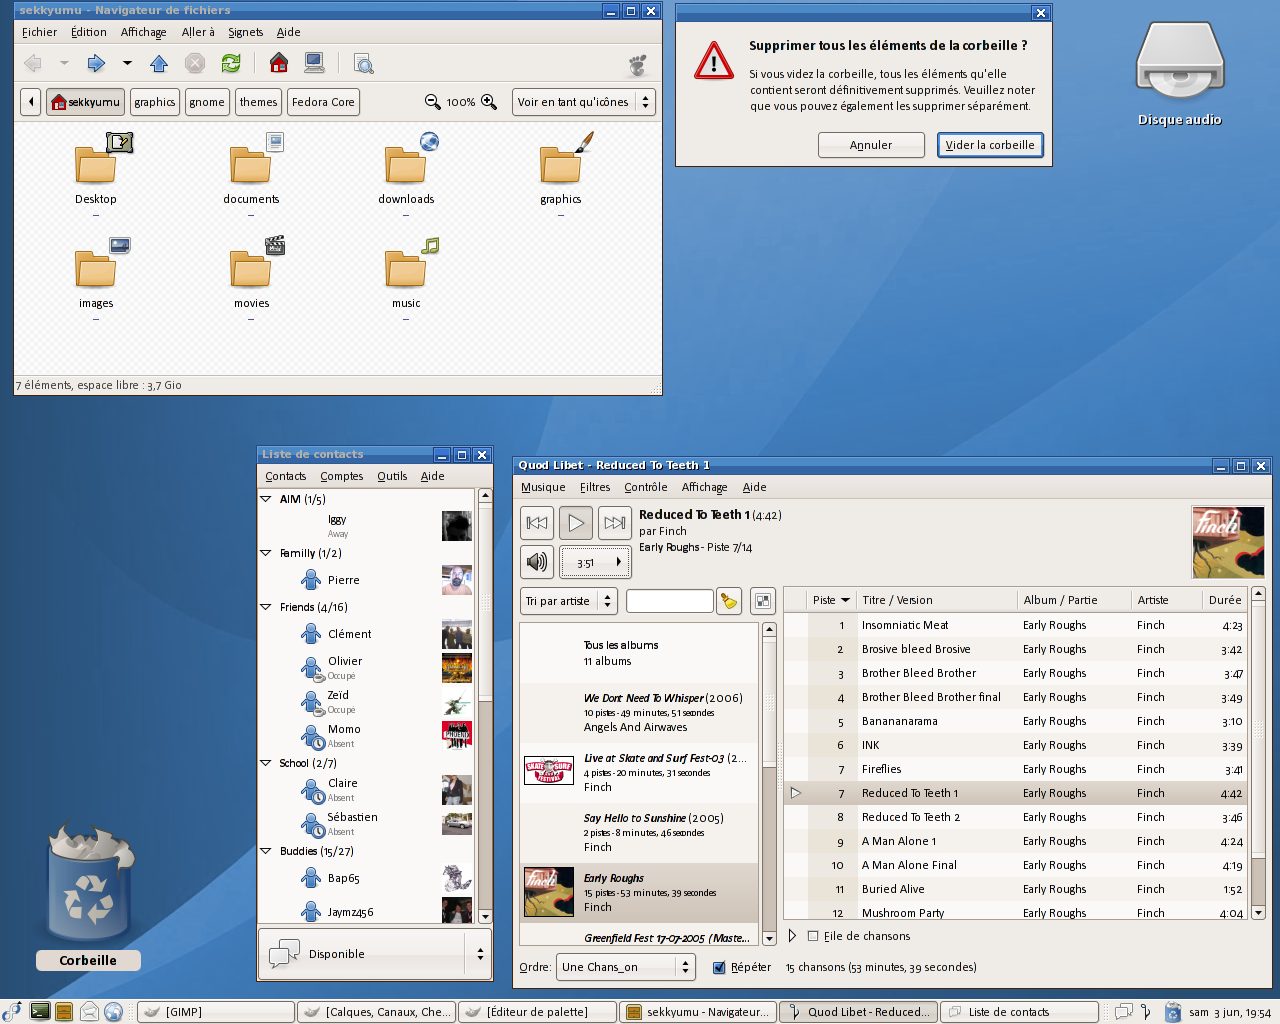Open the Voir en tant qu'icônes dropdown
Screen dimensions: 1280x1024
coord(583,102)
